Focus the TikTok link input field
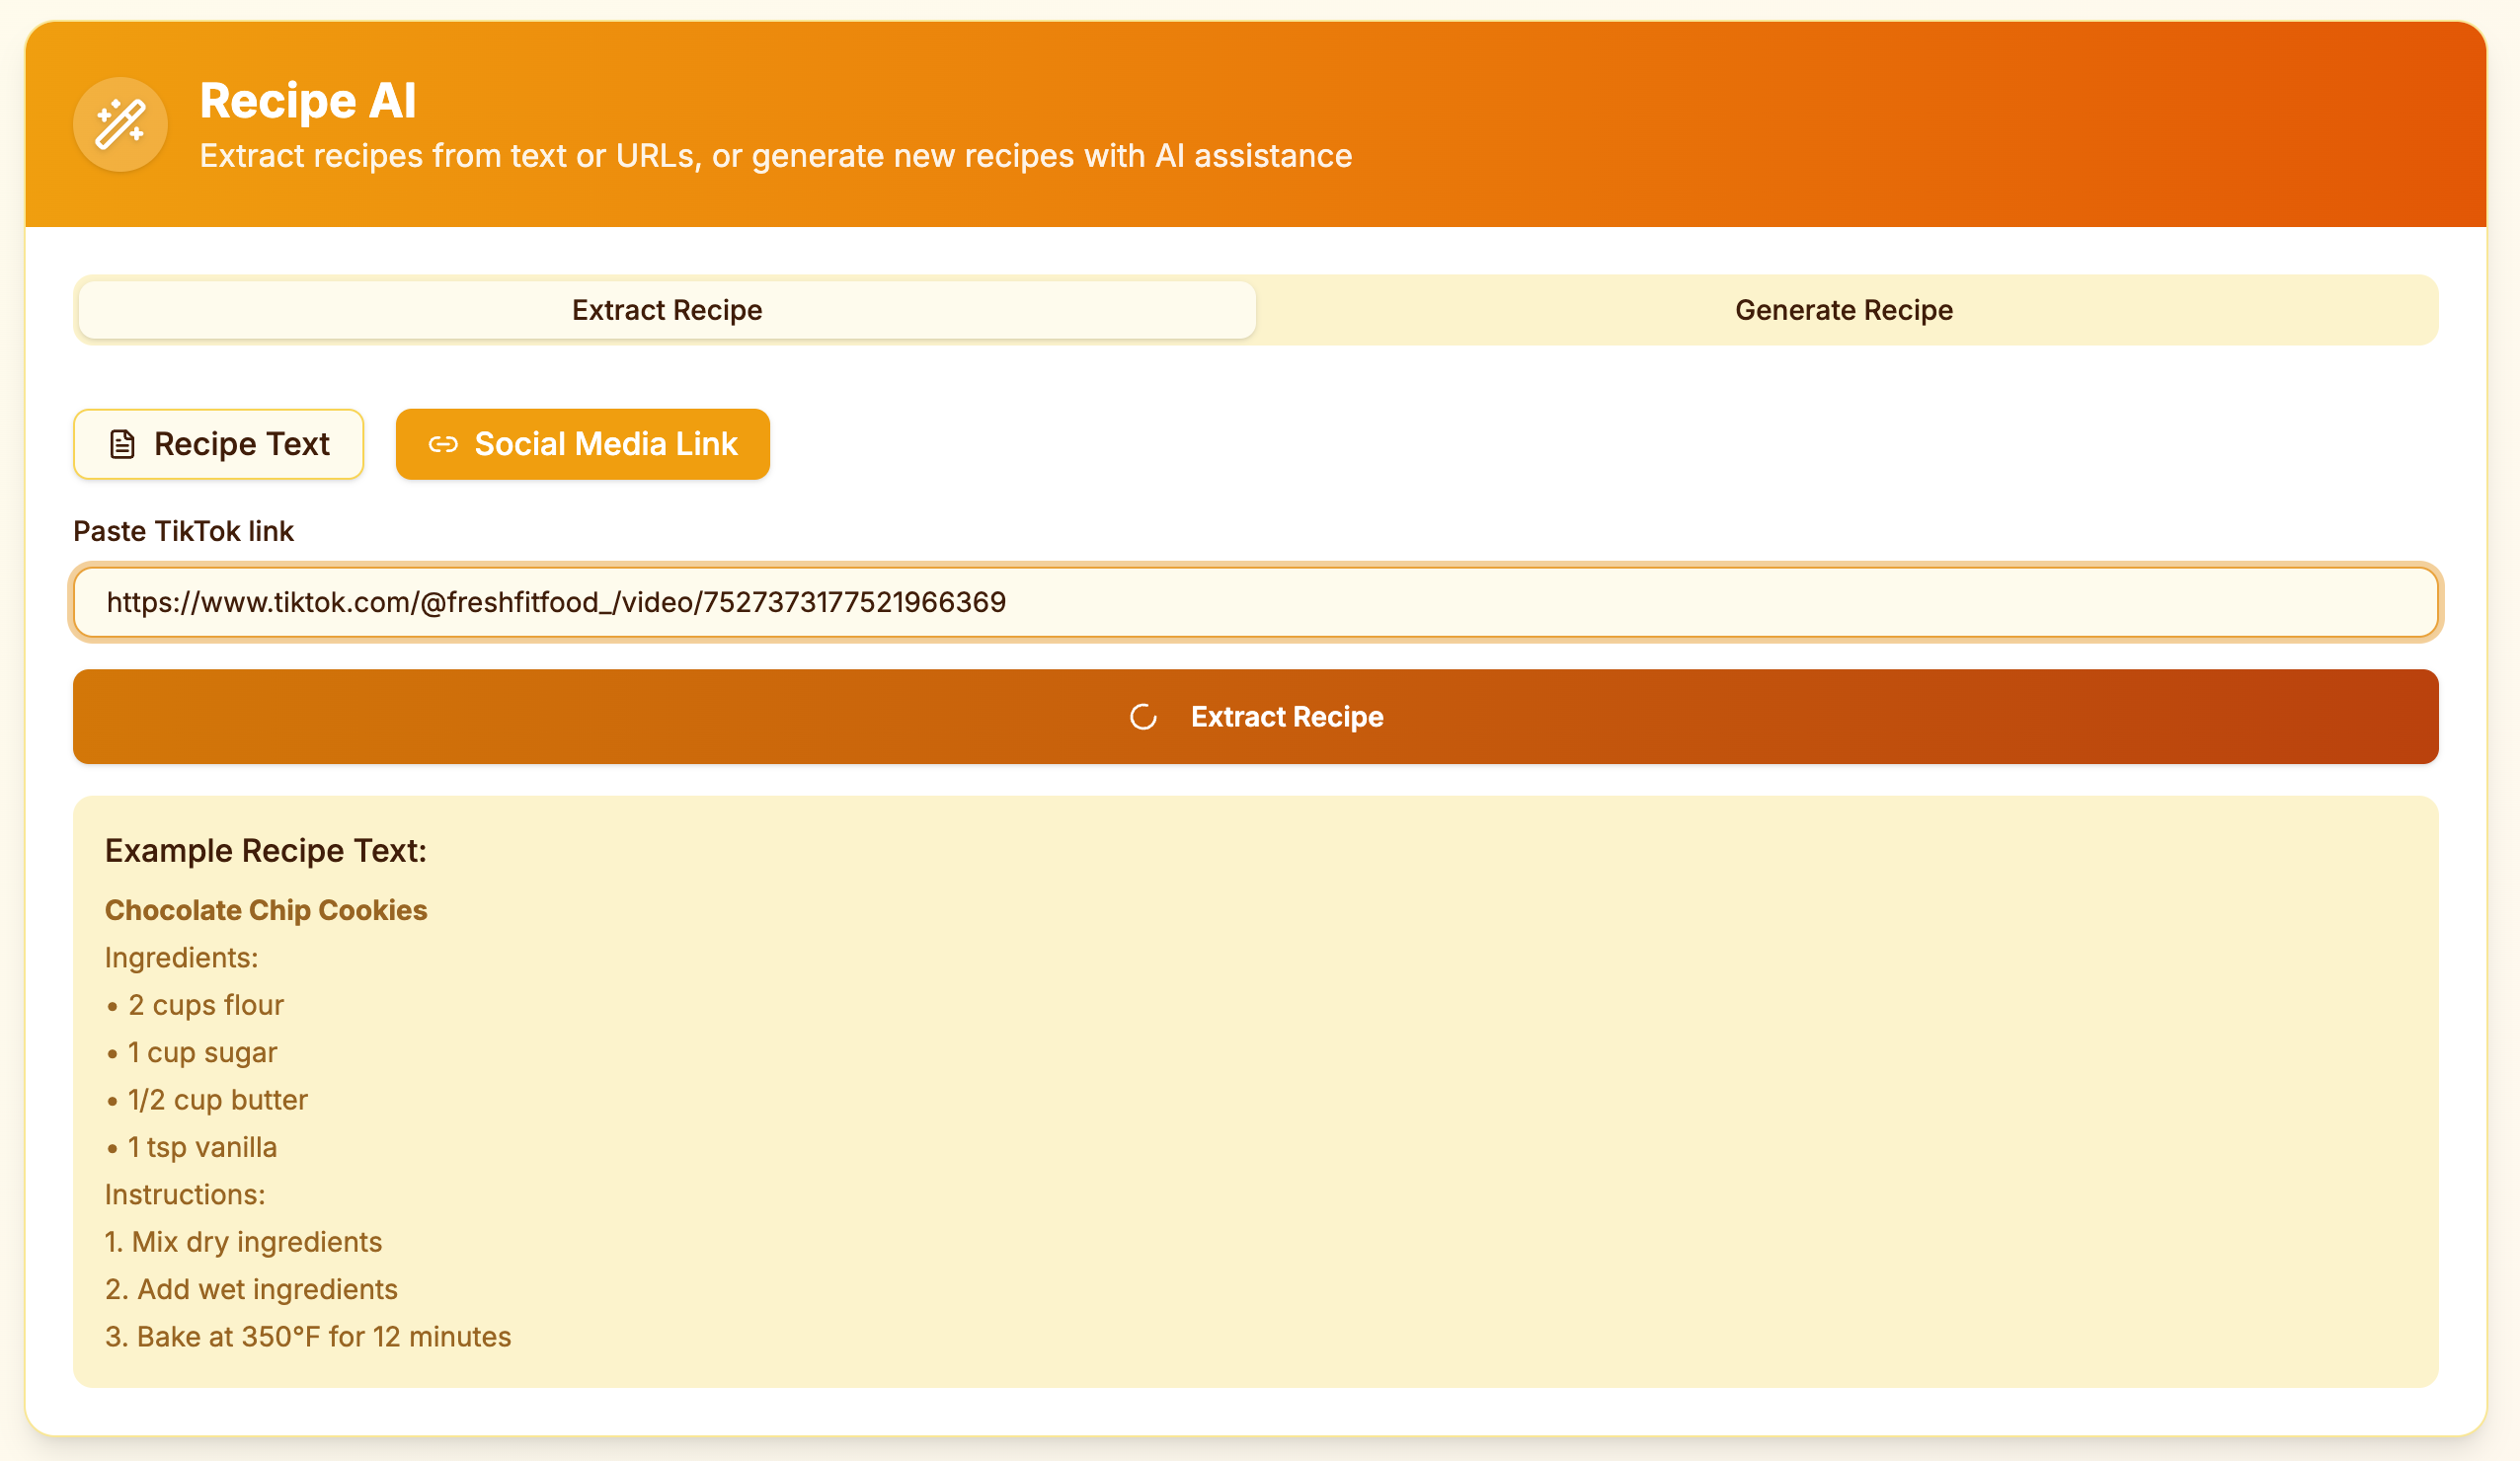The image size is (2520, 1461). tap(1255, 602)
